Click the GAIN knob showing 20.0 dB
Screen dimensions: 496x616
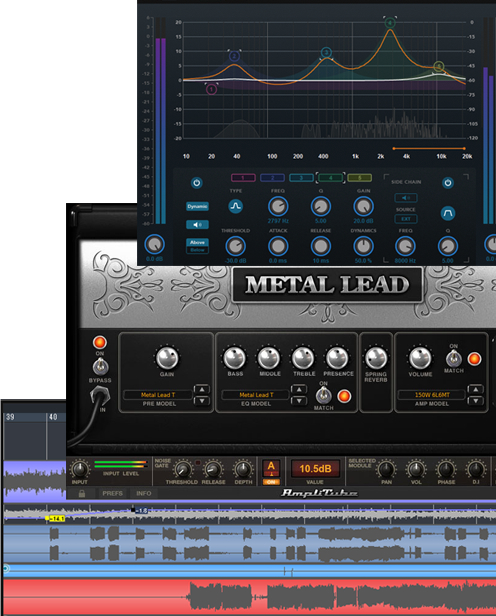click(363, 206)
